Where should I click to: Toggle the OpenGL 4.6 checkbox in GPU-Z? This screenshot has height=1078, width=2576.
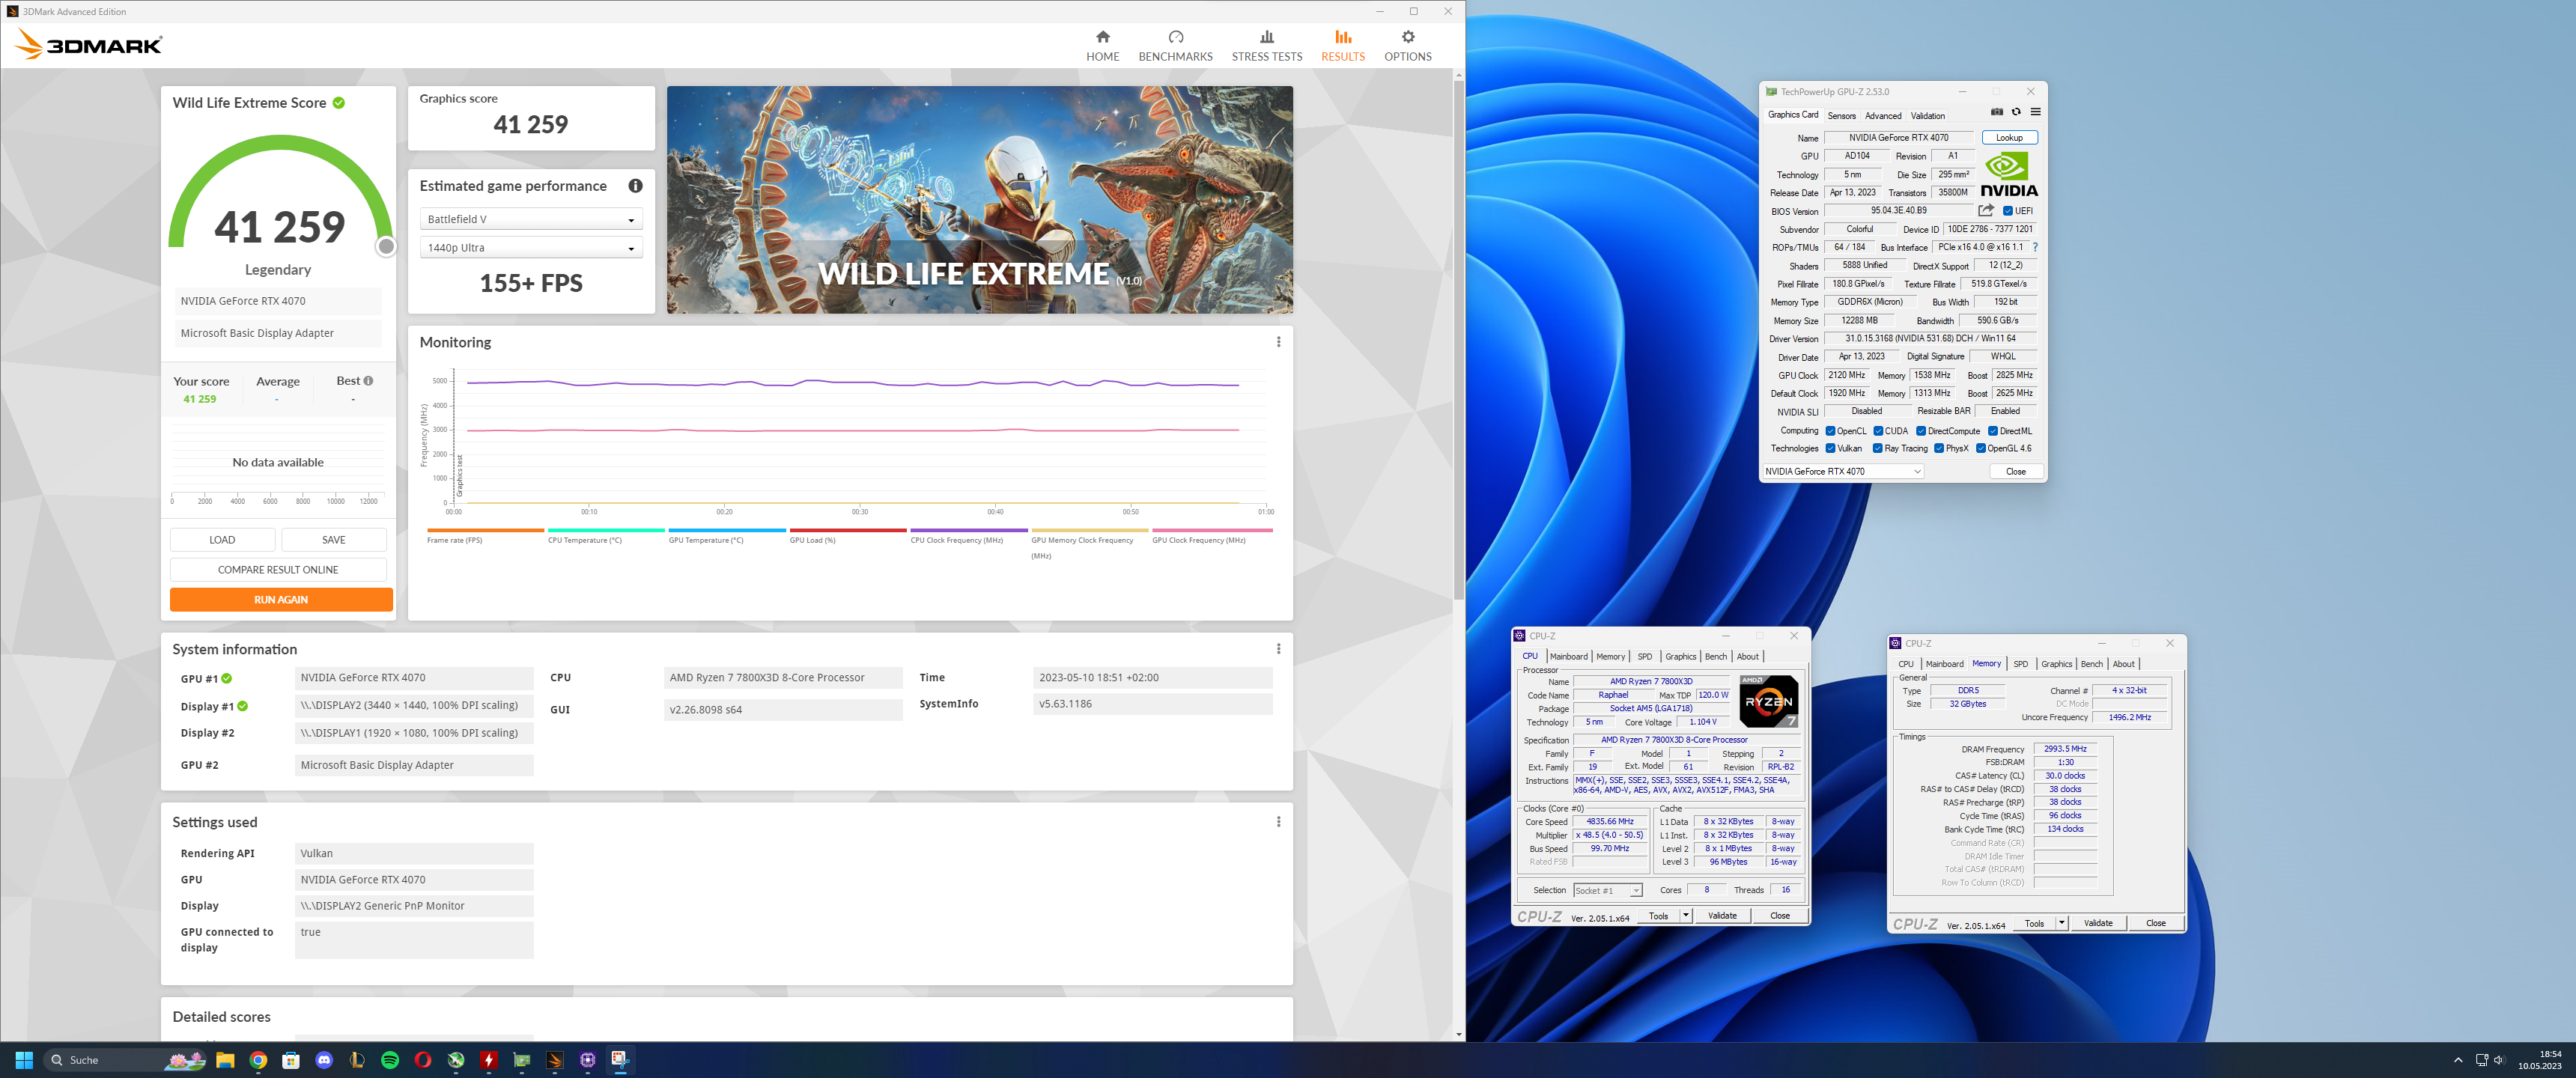(x=1981, y=448)
